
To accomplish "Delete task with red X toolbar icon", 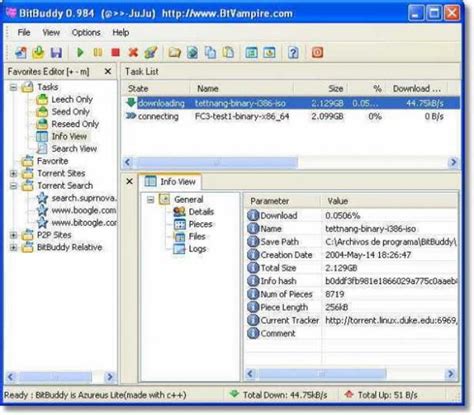I will pos(133,52).
